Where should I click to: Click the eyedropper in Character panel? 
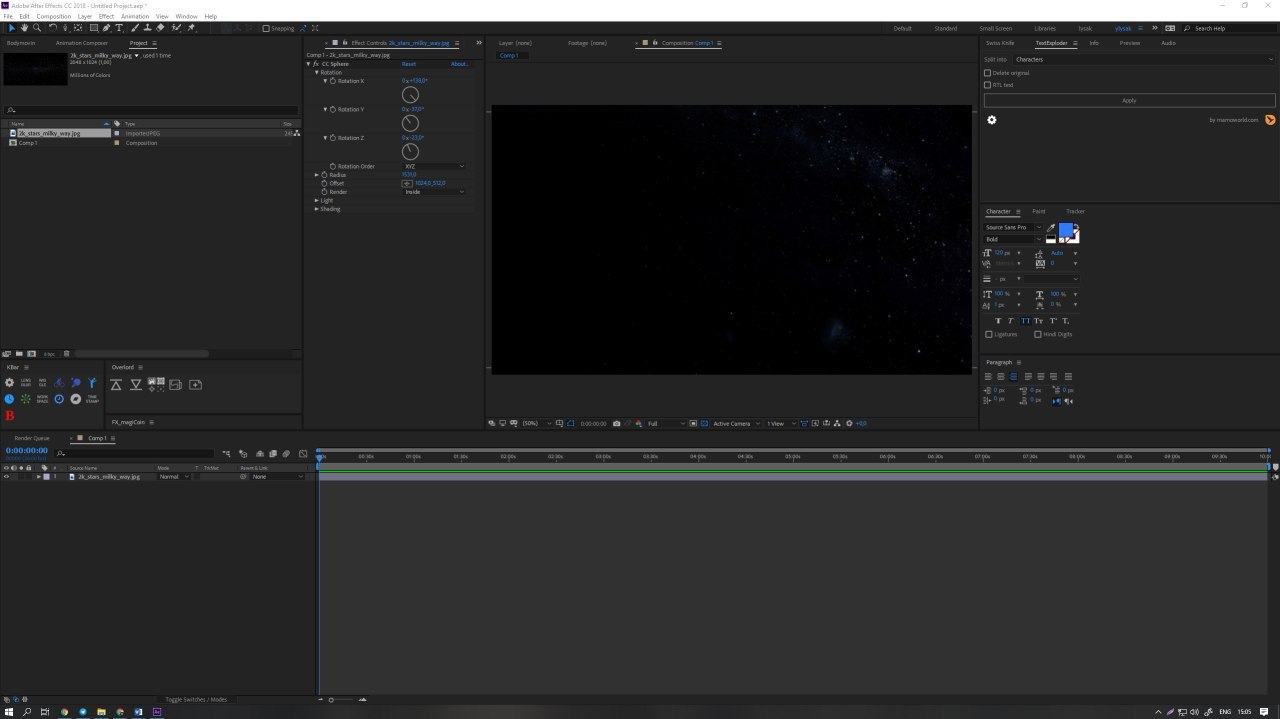pos(1051,228)
